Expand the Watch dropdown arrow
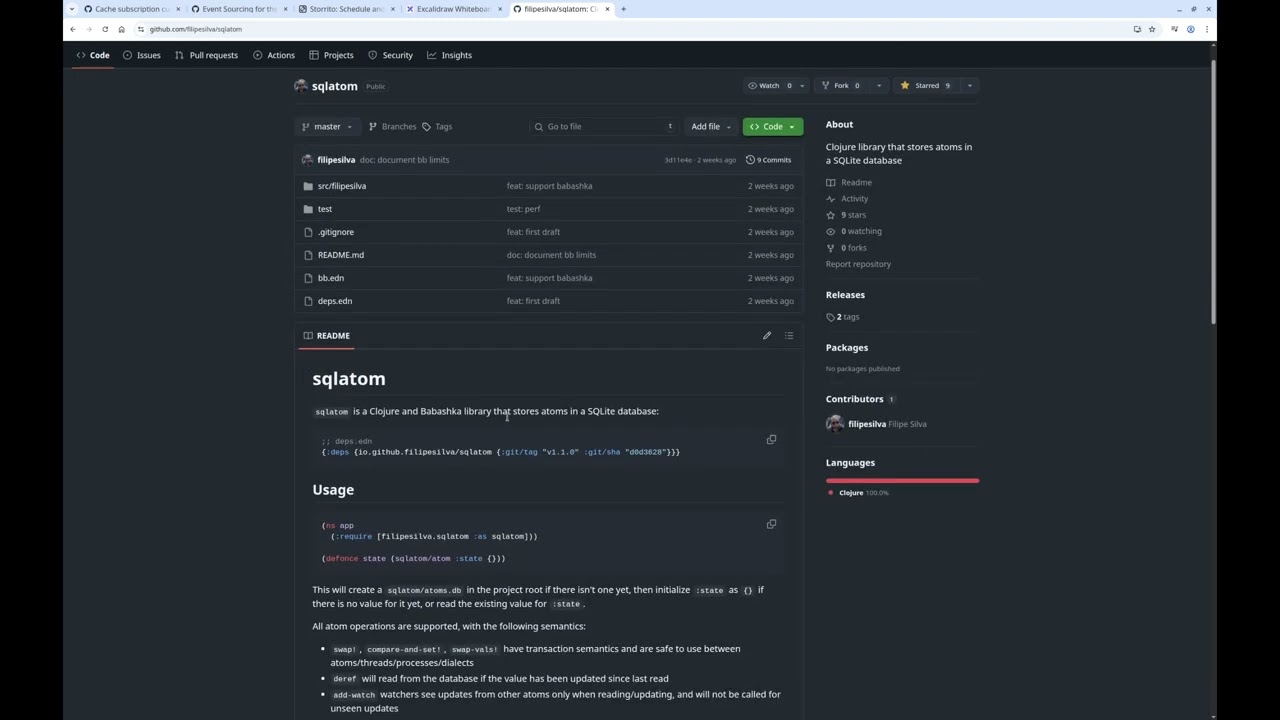Screen dimensions: 1280x720 (x=802, y=86)
